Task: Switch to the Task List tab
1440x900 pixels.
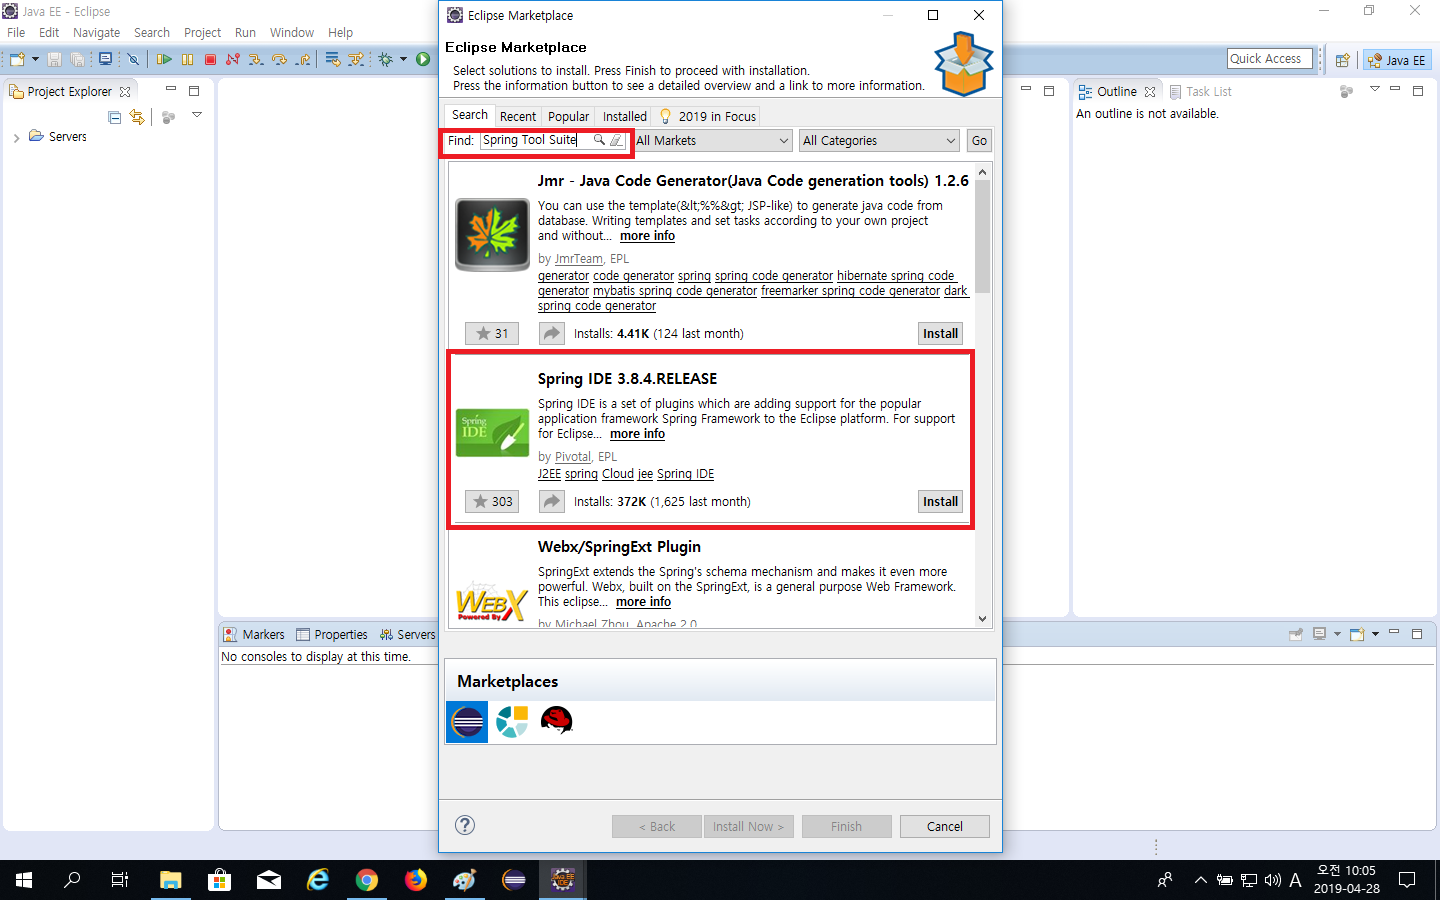Action: pos(1200,91)
